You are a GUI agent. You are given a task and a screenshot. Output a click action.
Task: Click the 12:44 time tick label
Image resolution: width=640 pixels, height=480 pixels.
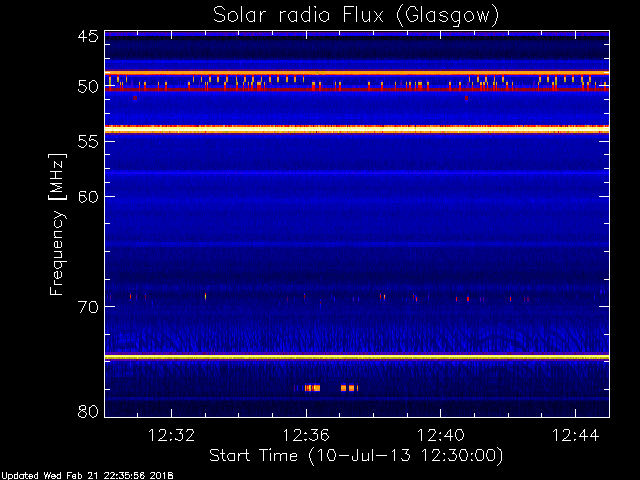(575, 435)
